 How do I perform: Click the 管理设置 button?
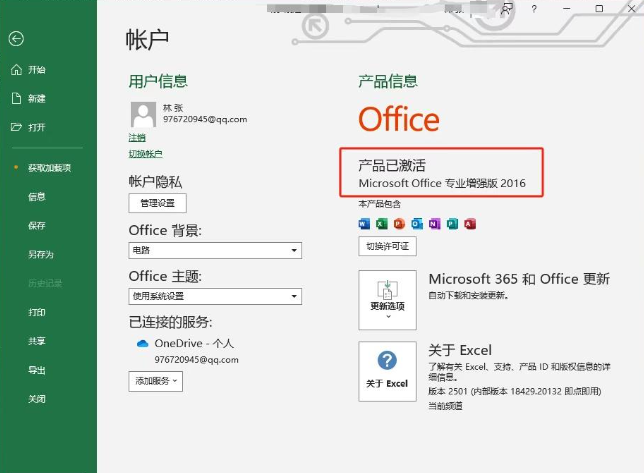157,203
